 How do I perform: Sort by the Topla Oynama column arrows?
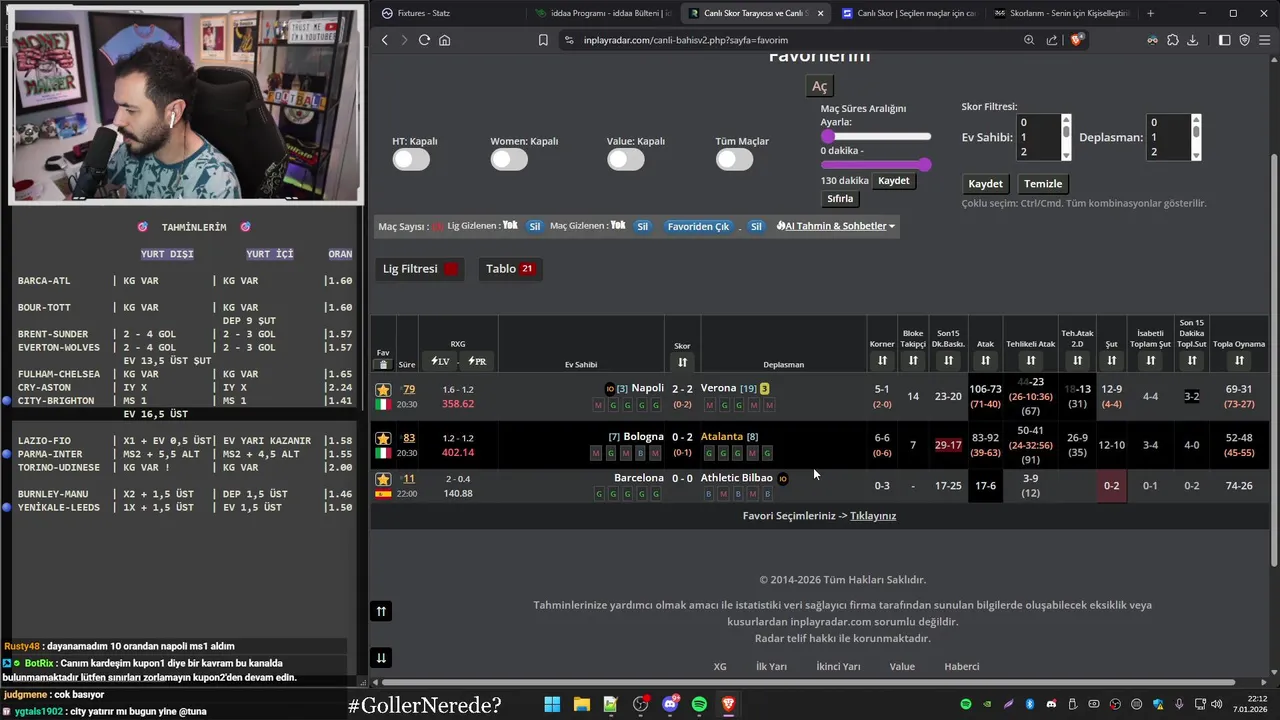[x=1239, y=361]
